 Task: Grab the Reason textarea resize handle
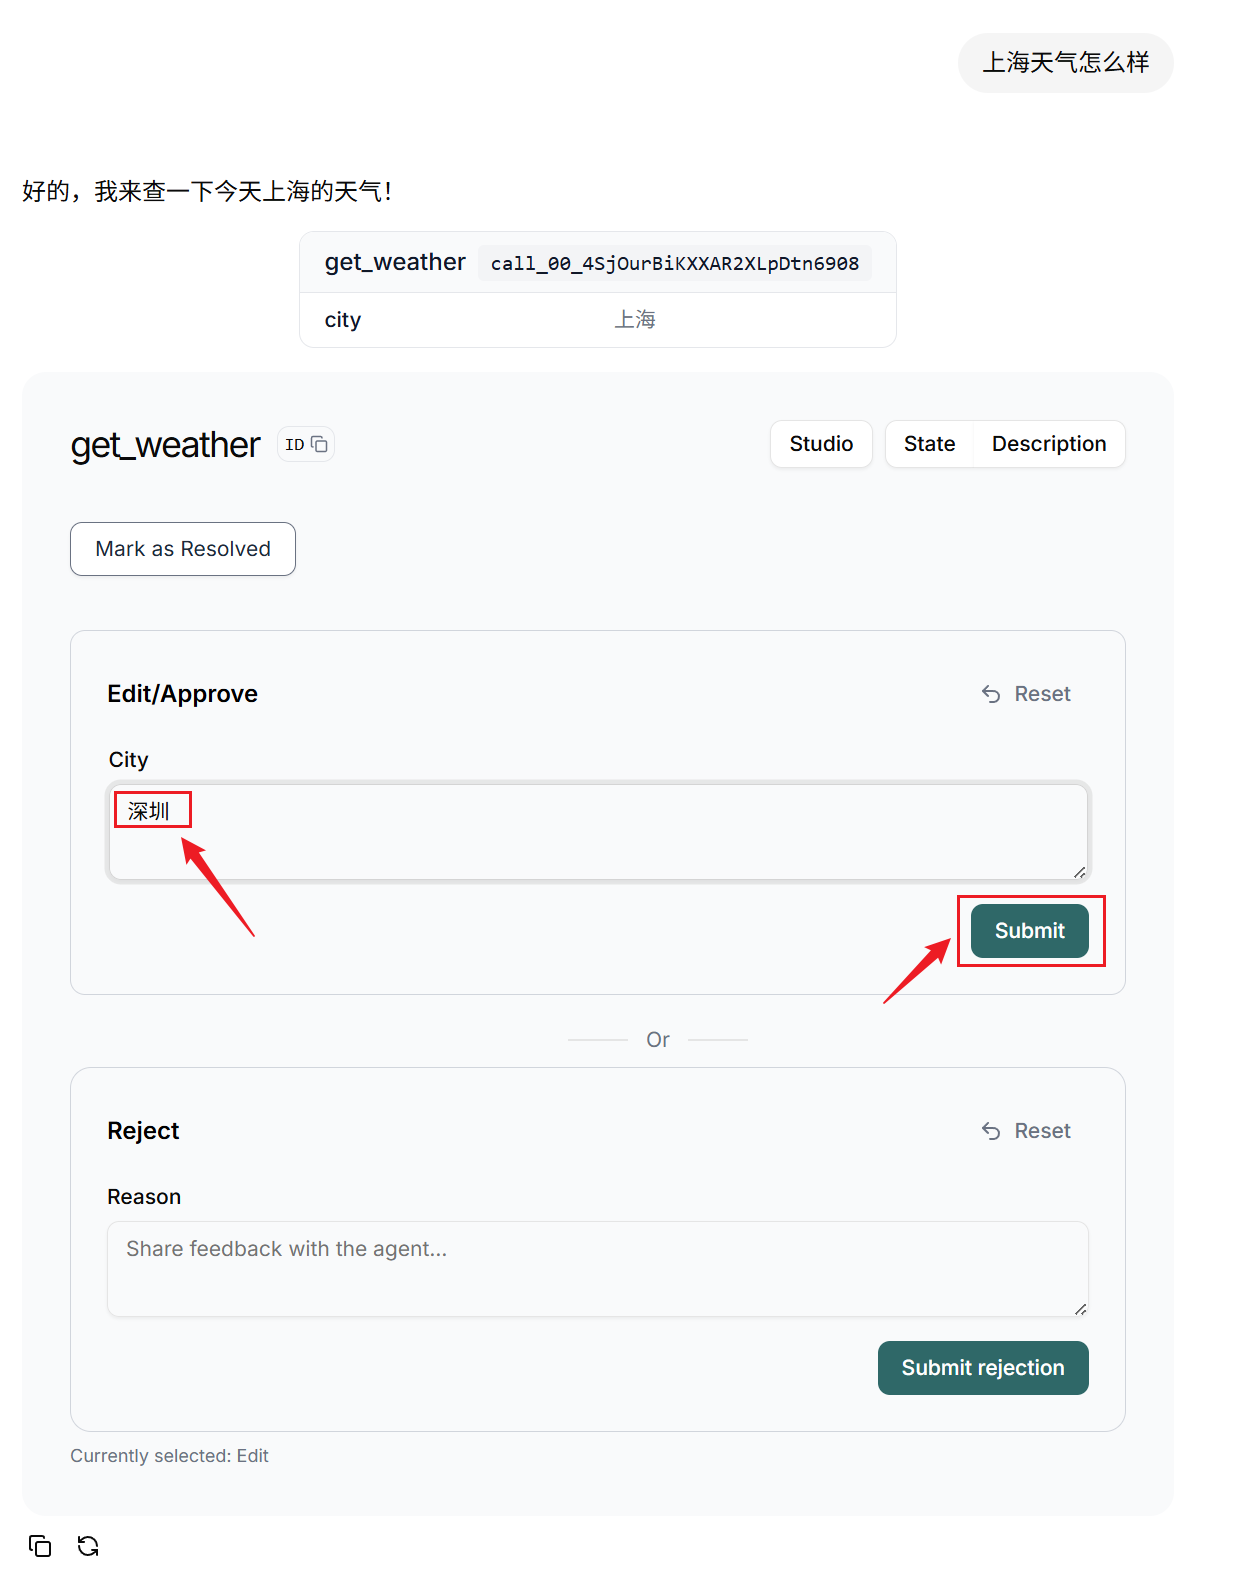1080,1309
